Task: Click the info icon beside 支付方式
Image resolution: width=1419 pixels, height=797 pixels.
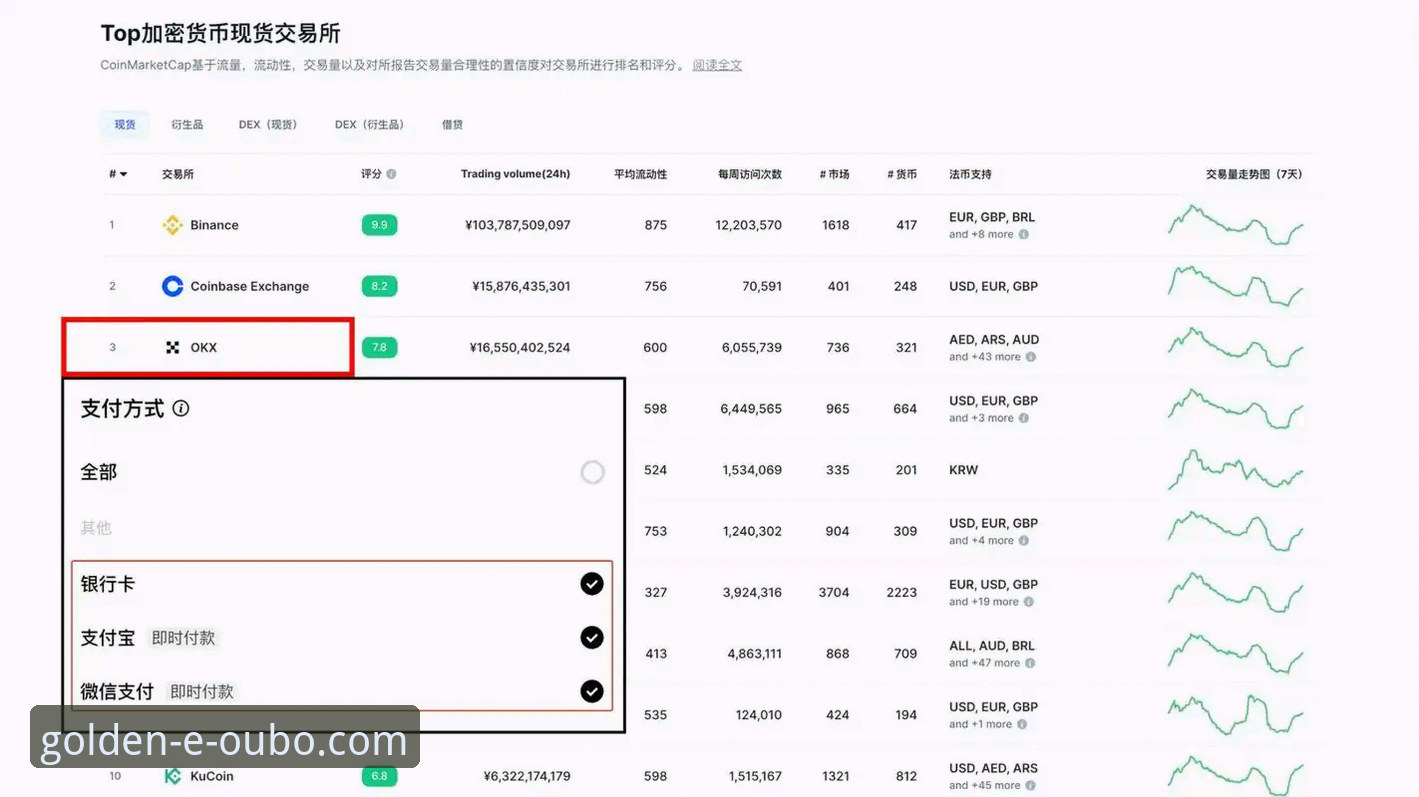Action: [181, 408]
